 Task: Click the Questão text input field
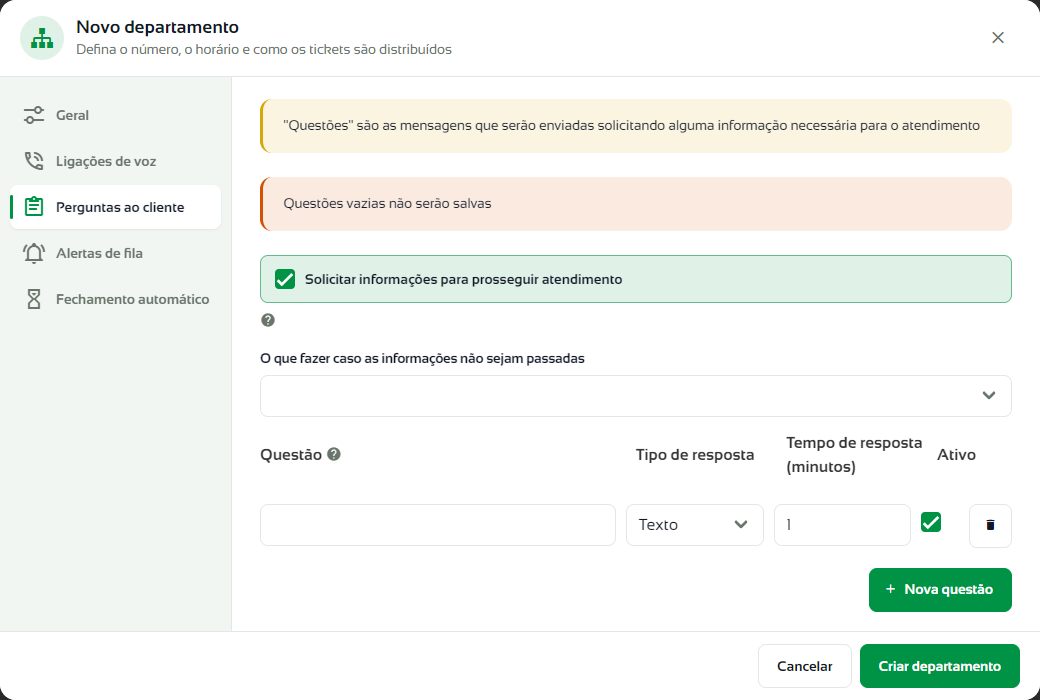pyautogui.click(x=438, y=525)
